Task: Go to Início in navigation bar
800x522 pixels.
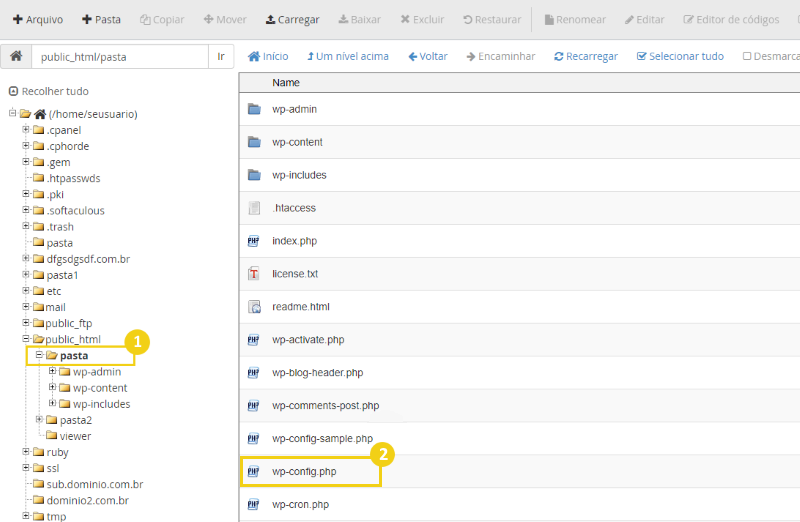Action: [268, 56]
